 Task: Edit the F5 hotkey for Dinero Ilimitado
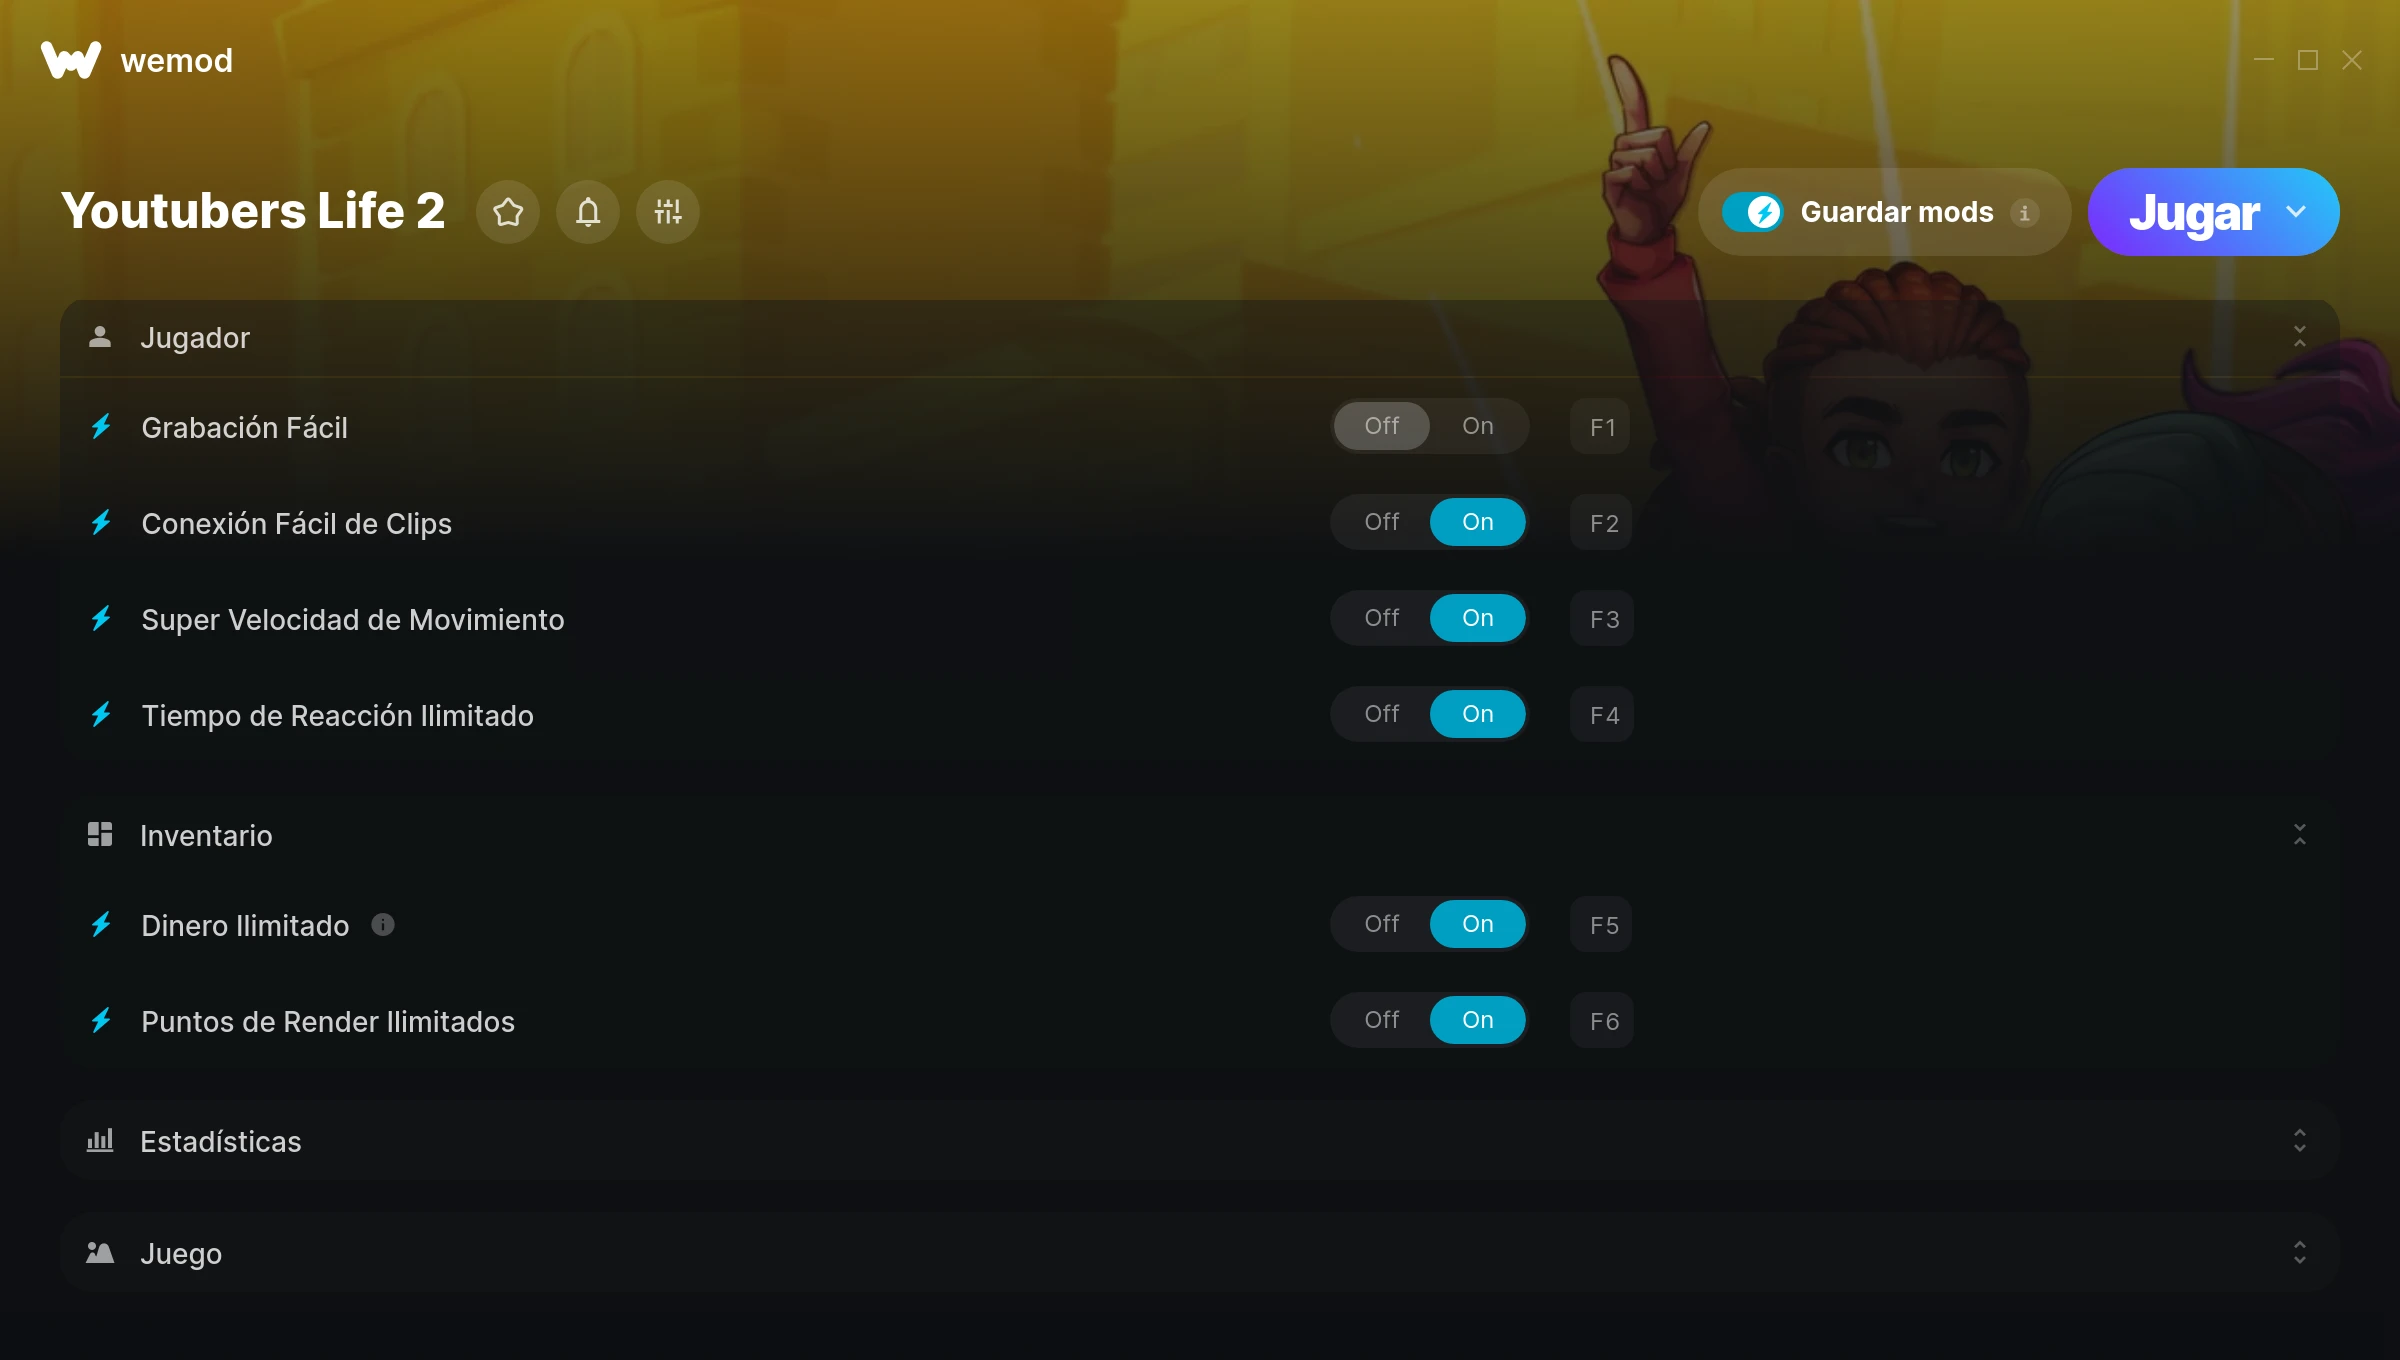1602,925
